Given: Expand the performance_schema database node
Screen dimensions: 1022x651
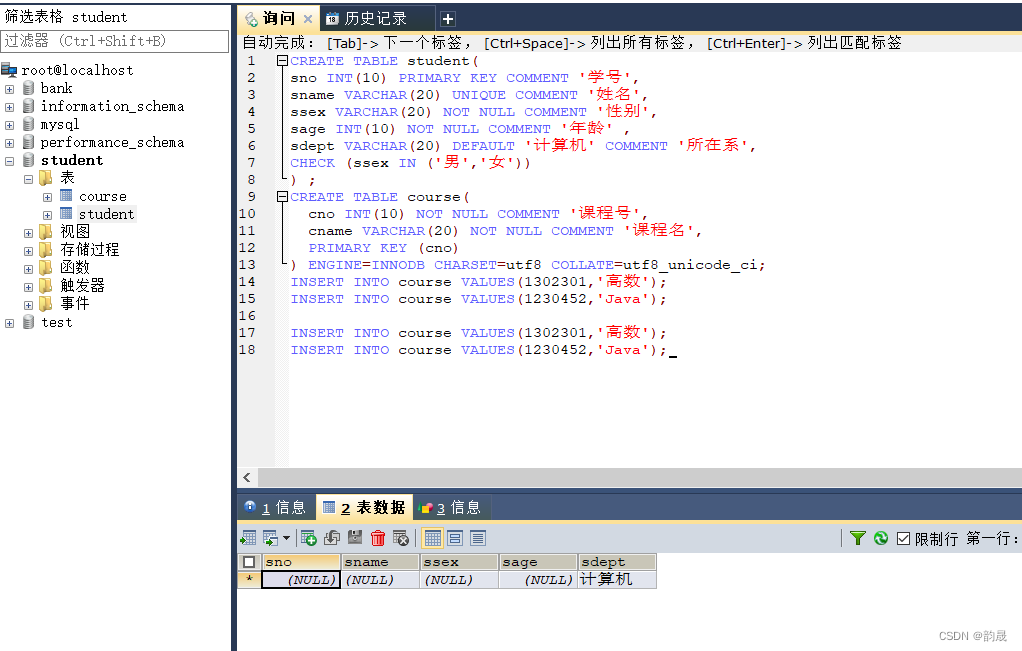Looking at the screenshot, I should click(10, 143).
